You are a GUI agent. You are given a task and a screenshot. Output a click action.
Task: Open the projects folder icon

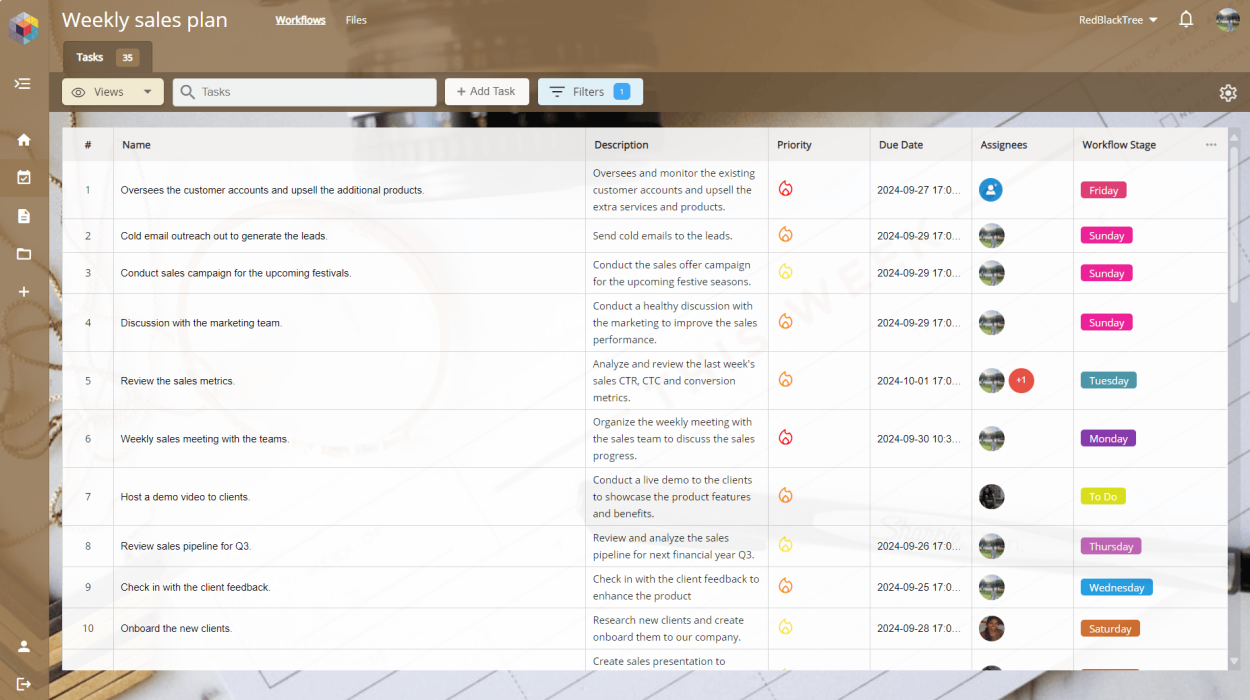point(23,254)
